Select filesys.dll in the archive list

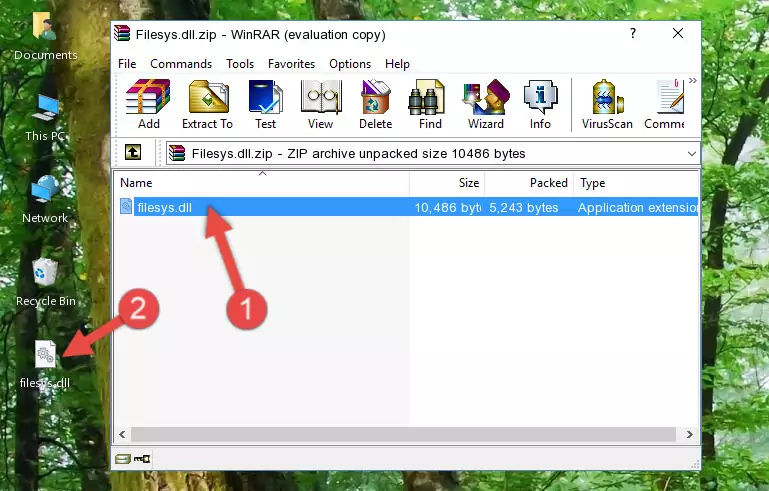pyautogui.click(x=407, y=207)
